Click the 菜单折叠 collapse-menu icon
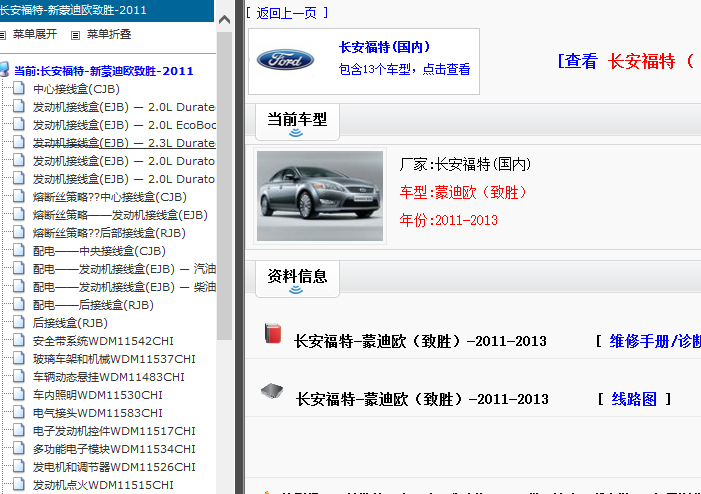Image resolution: width=701 pixels, height=494 pixels. point(76,35)
